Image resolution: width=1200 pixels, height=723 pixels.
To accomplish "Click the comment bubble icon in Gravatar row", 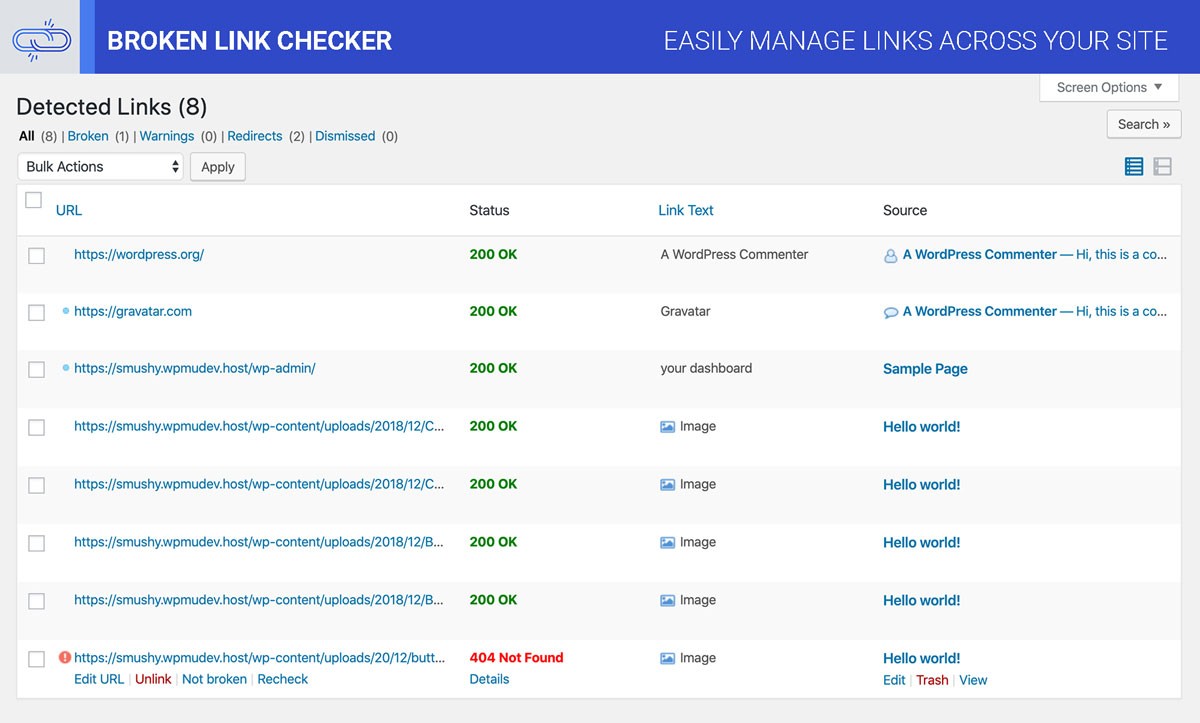I will 890,312.
